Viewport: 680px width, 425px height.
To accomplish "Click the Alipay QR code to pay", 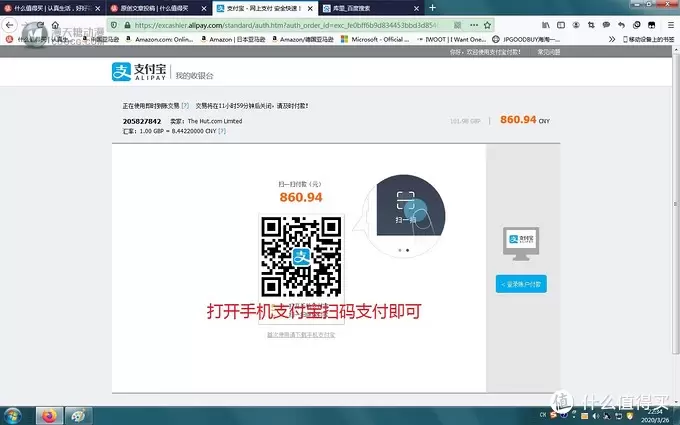I will point(301,257).
